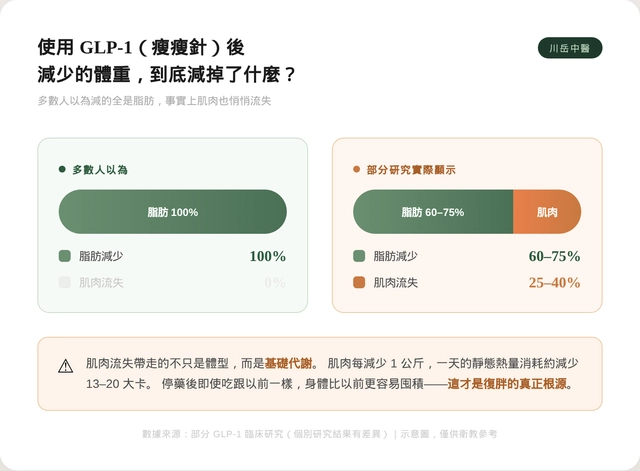The width and height of the screenshot is (640, 471).
Task: Click the warning triangle icon
Action: coord(66,366)
